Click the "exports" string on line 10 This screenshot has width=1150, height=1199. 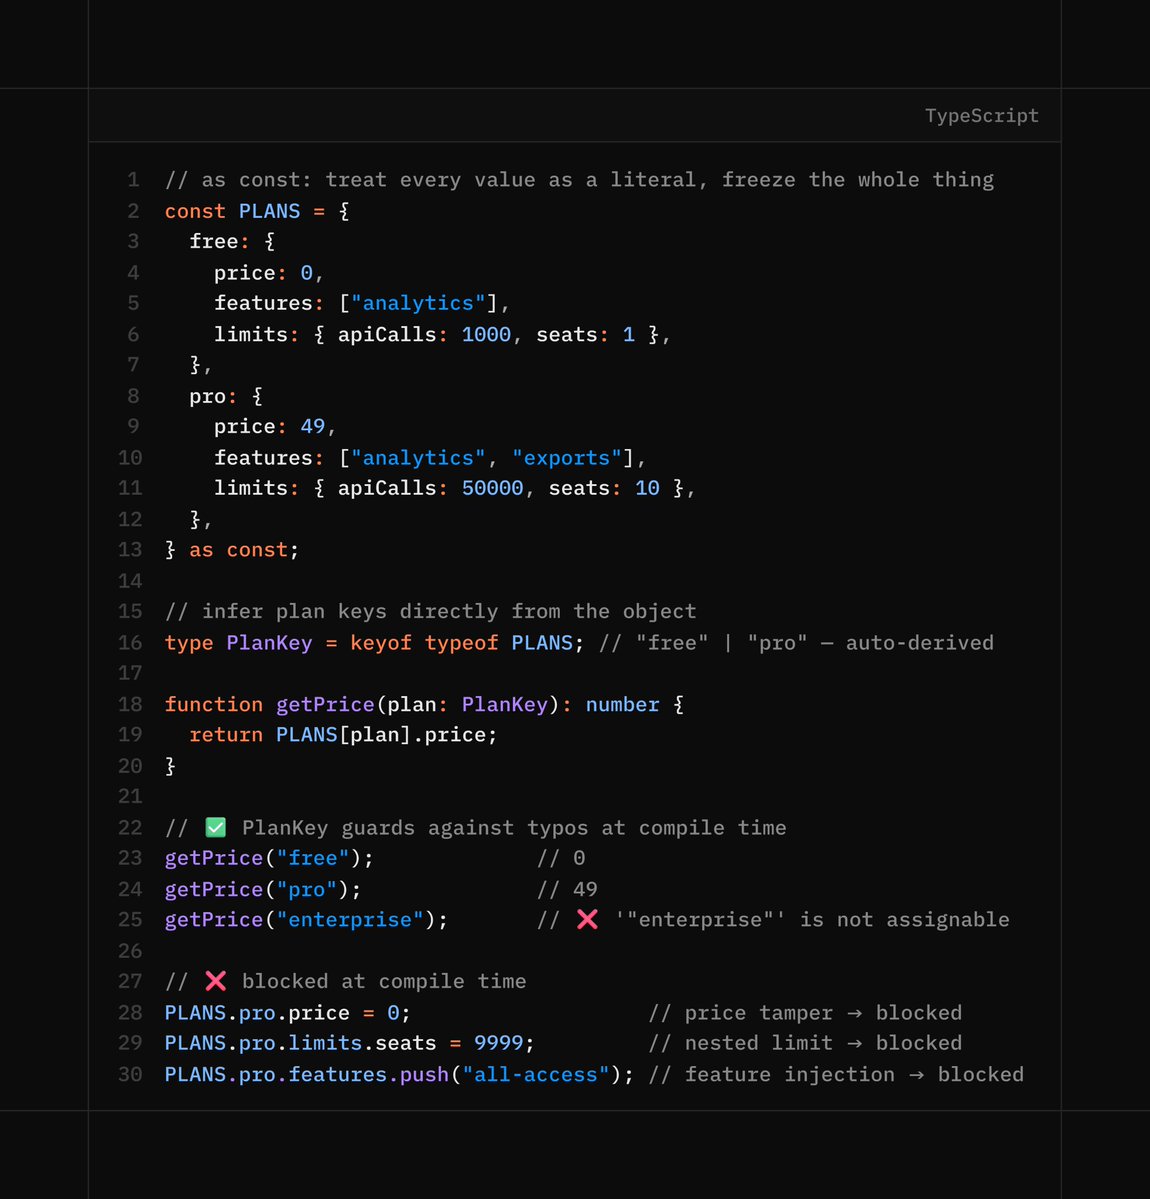[567, 458]
